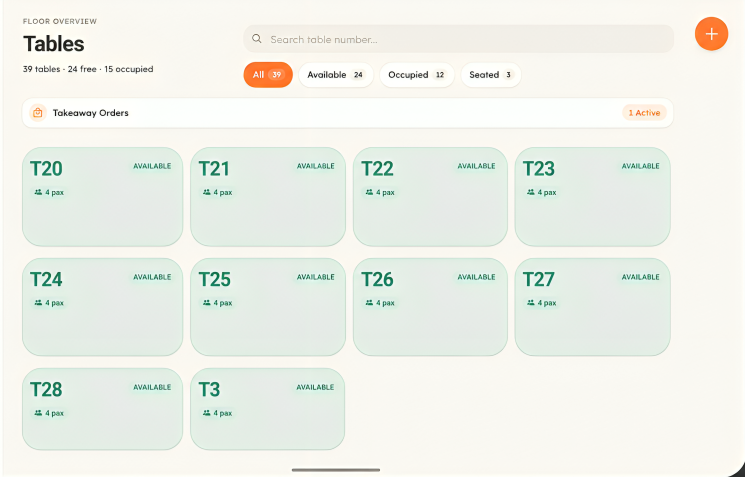This screenshot has height=477, width=745.
Task: Click the orange plus add button
Action: (x=711, y=34)
